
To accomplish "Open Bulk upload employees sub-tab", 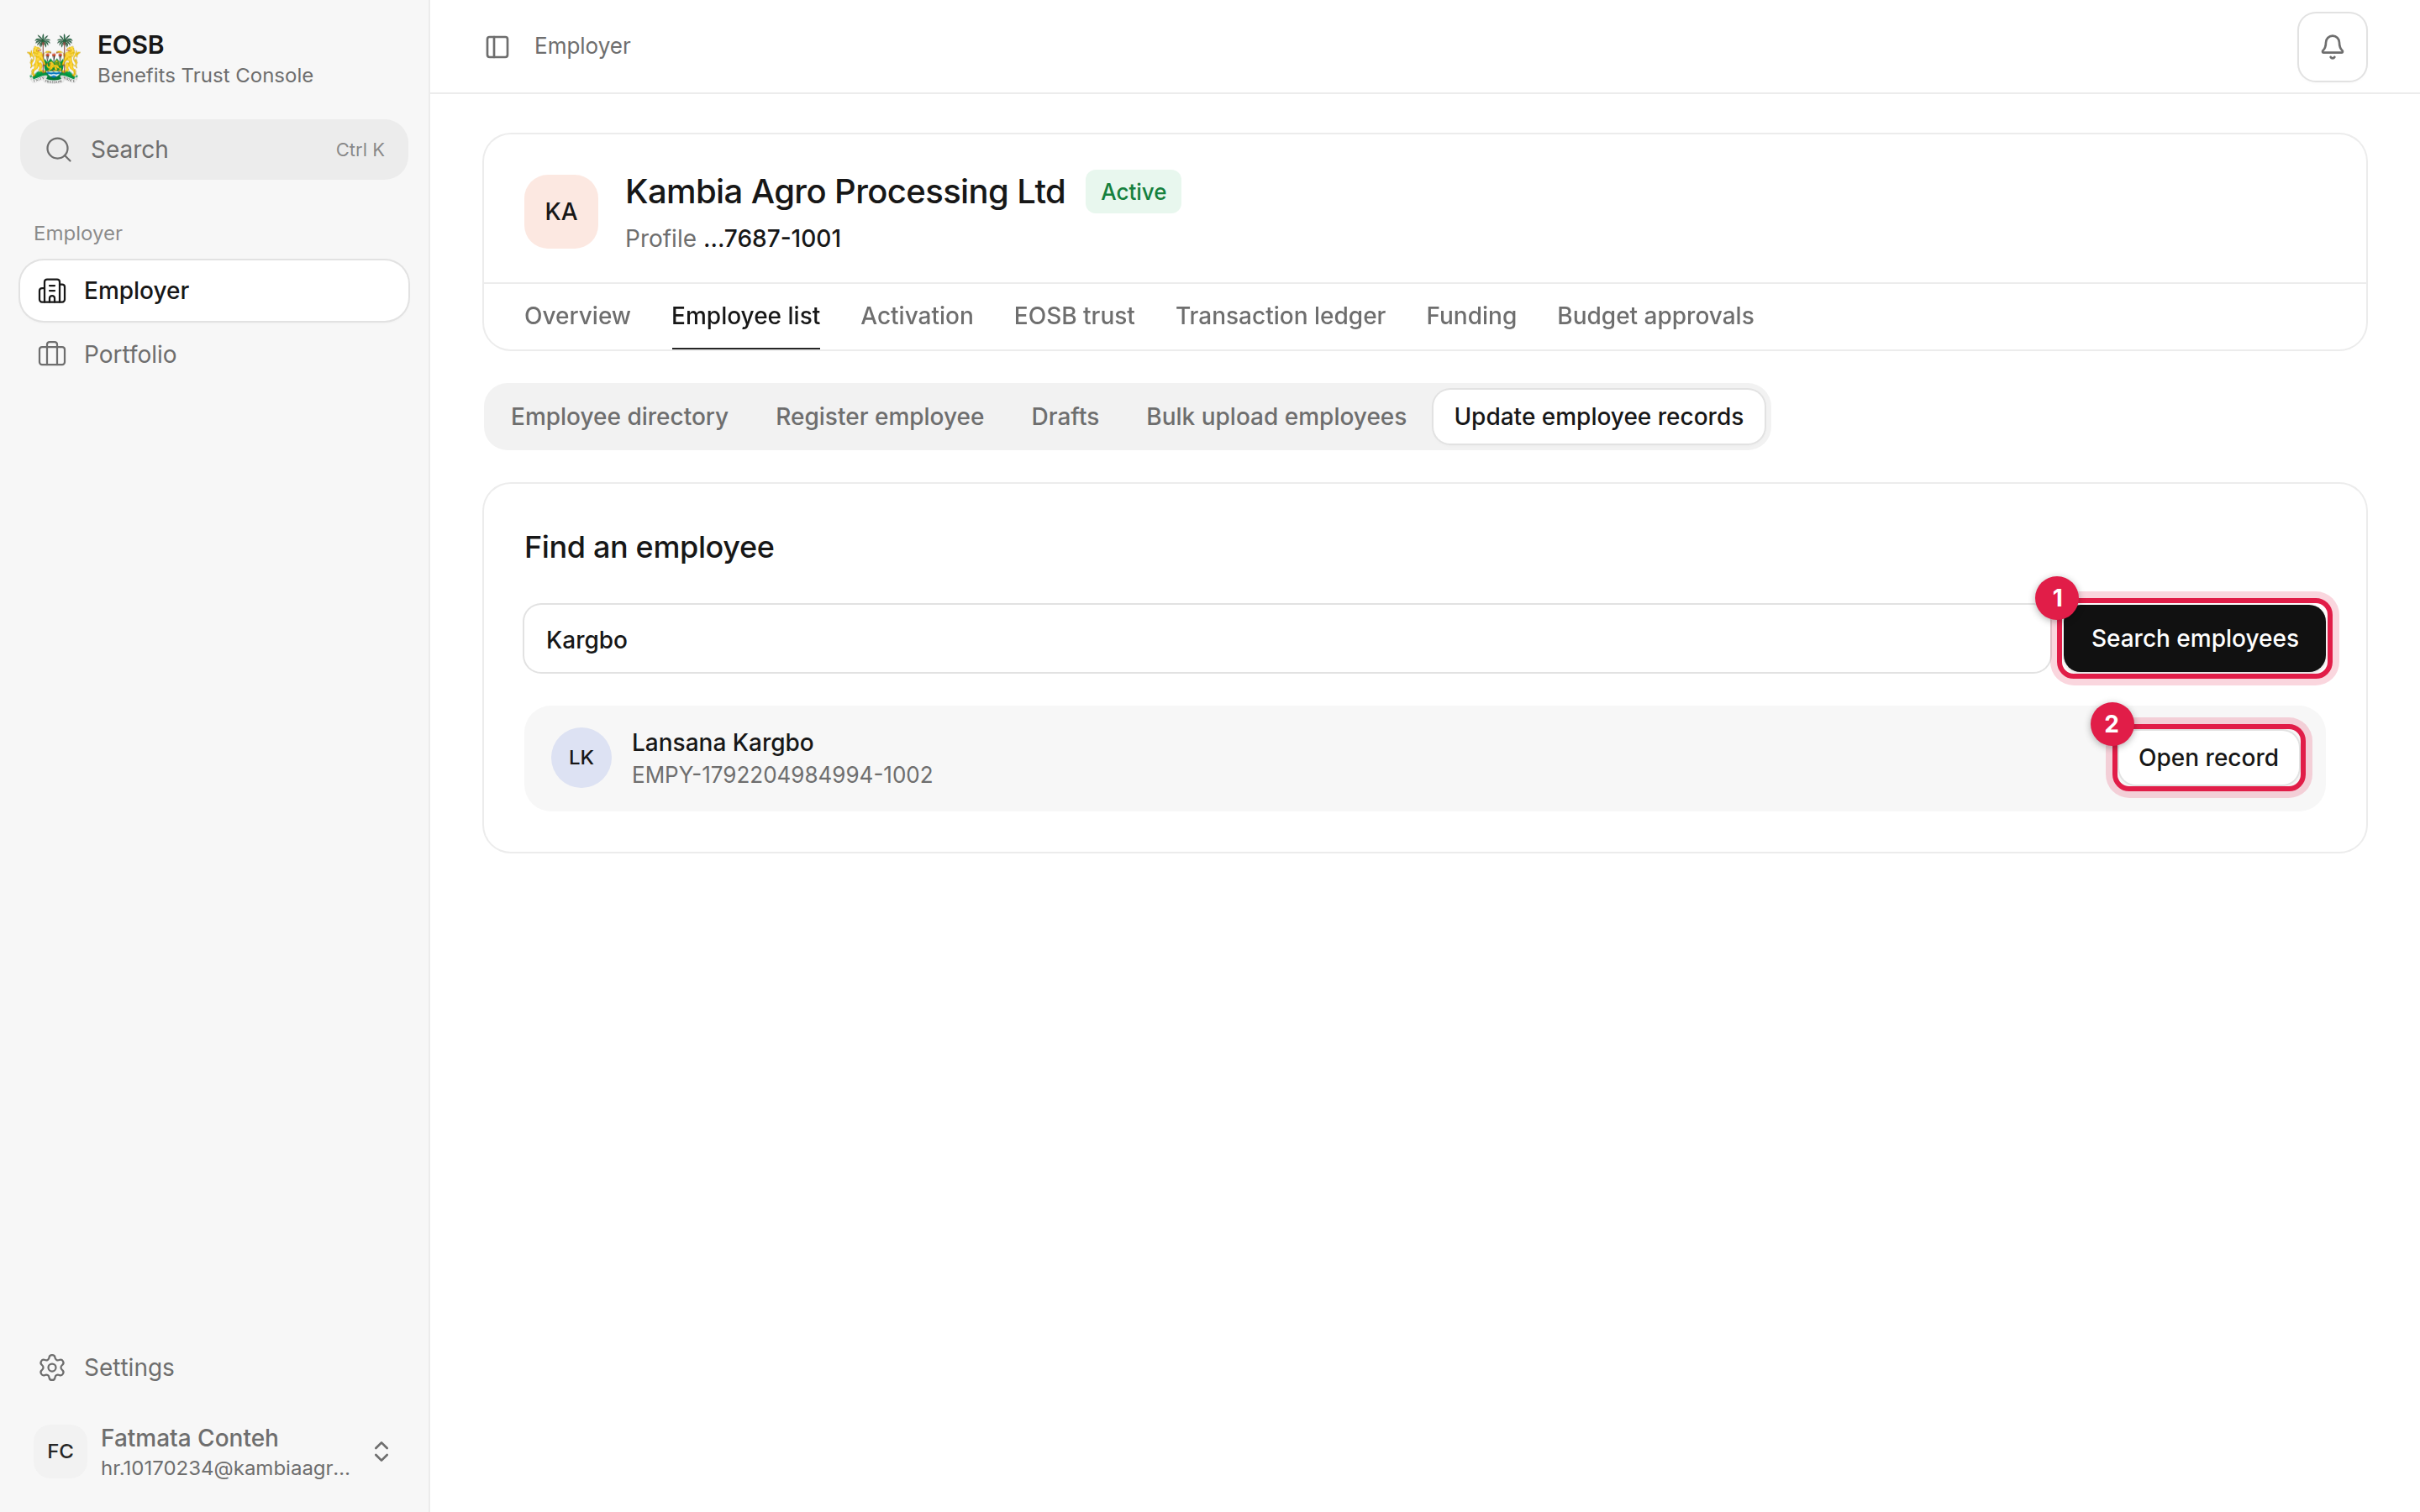I will [x=1276, y=417].
